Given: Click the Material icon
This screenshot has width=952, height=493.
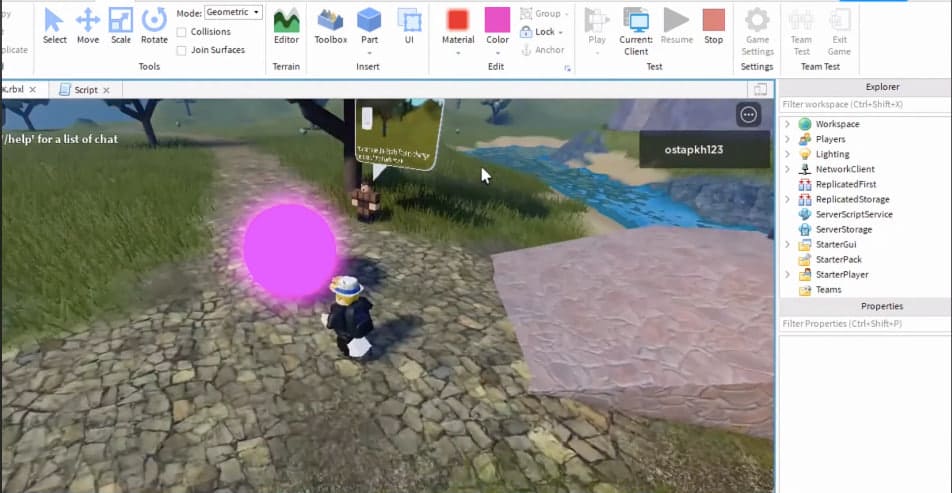Looking at the screenshot, I should [x=458, y=20].
